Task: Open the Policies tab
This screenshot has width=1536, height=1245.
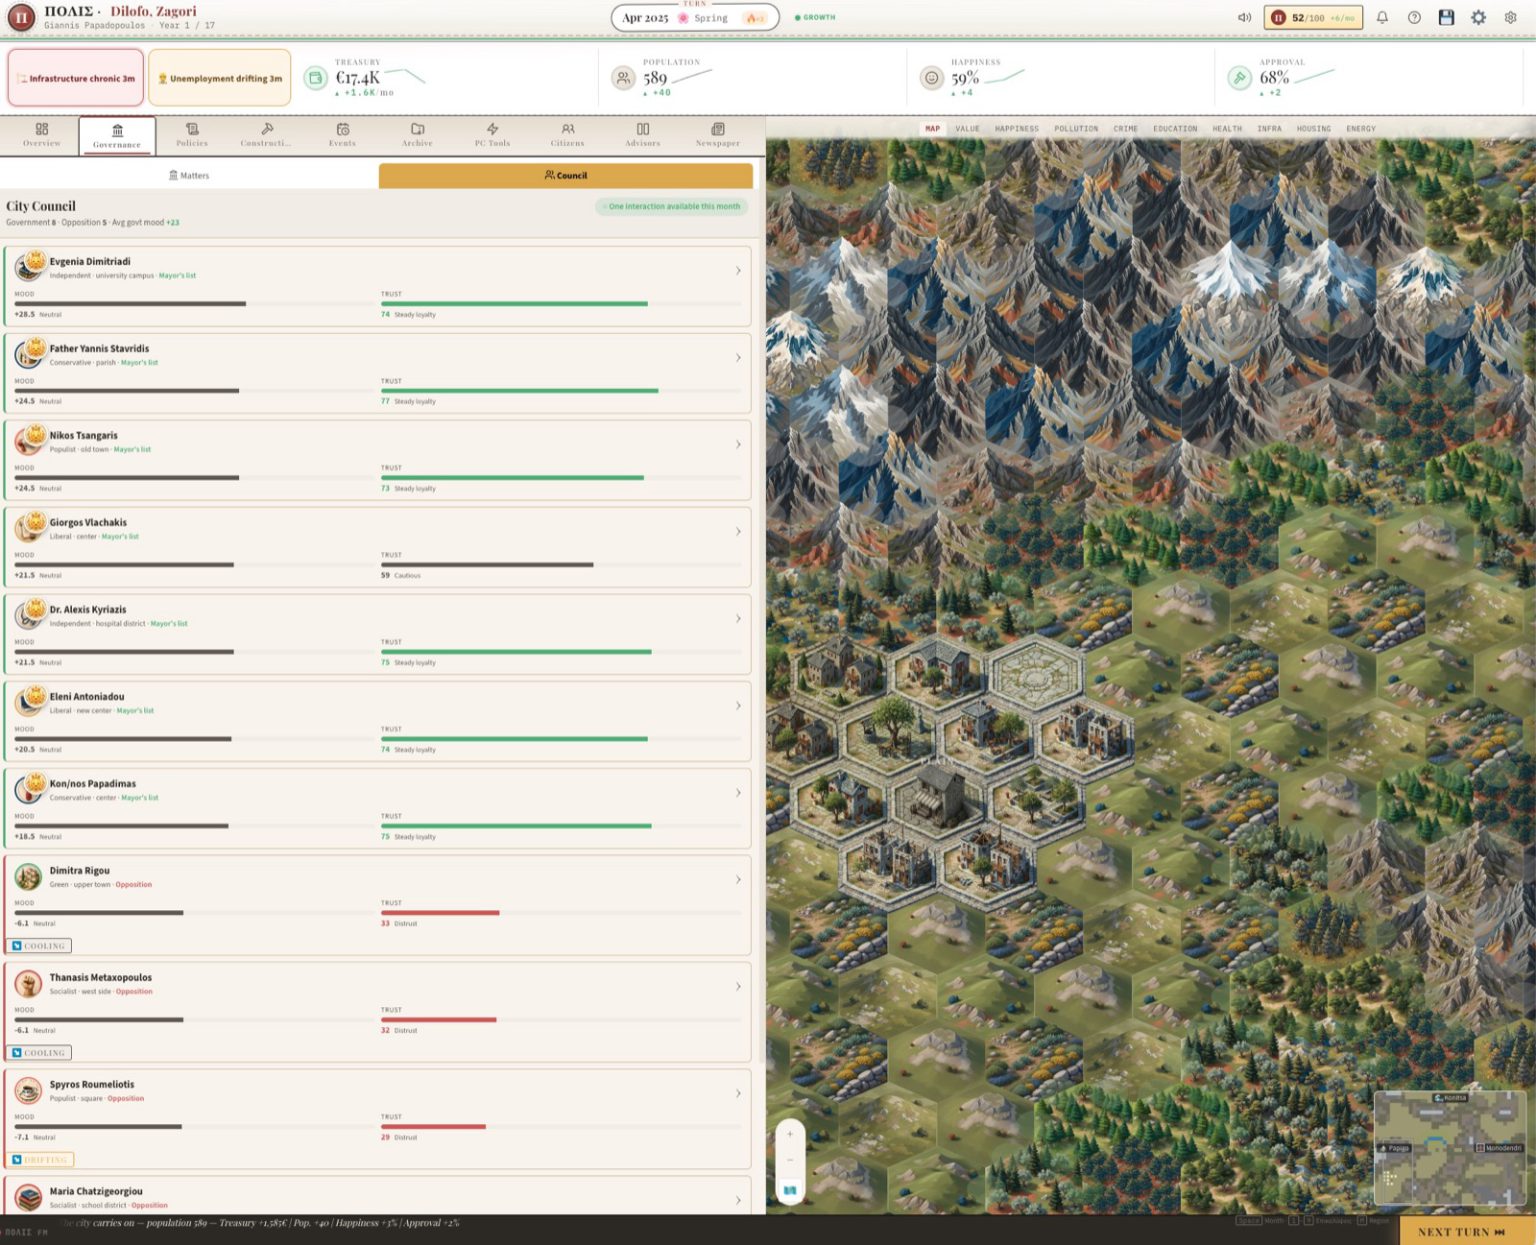Action: click(x=192, y=135)
